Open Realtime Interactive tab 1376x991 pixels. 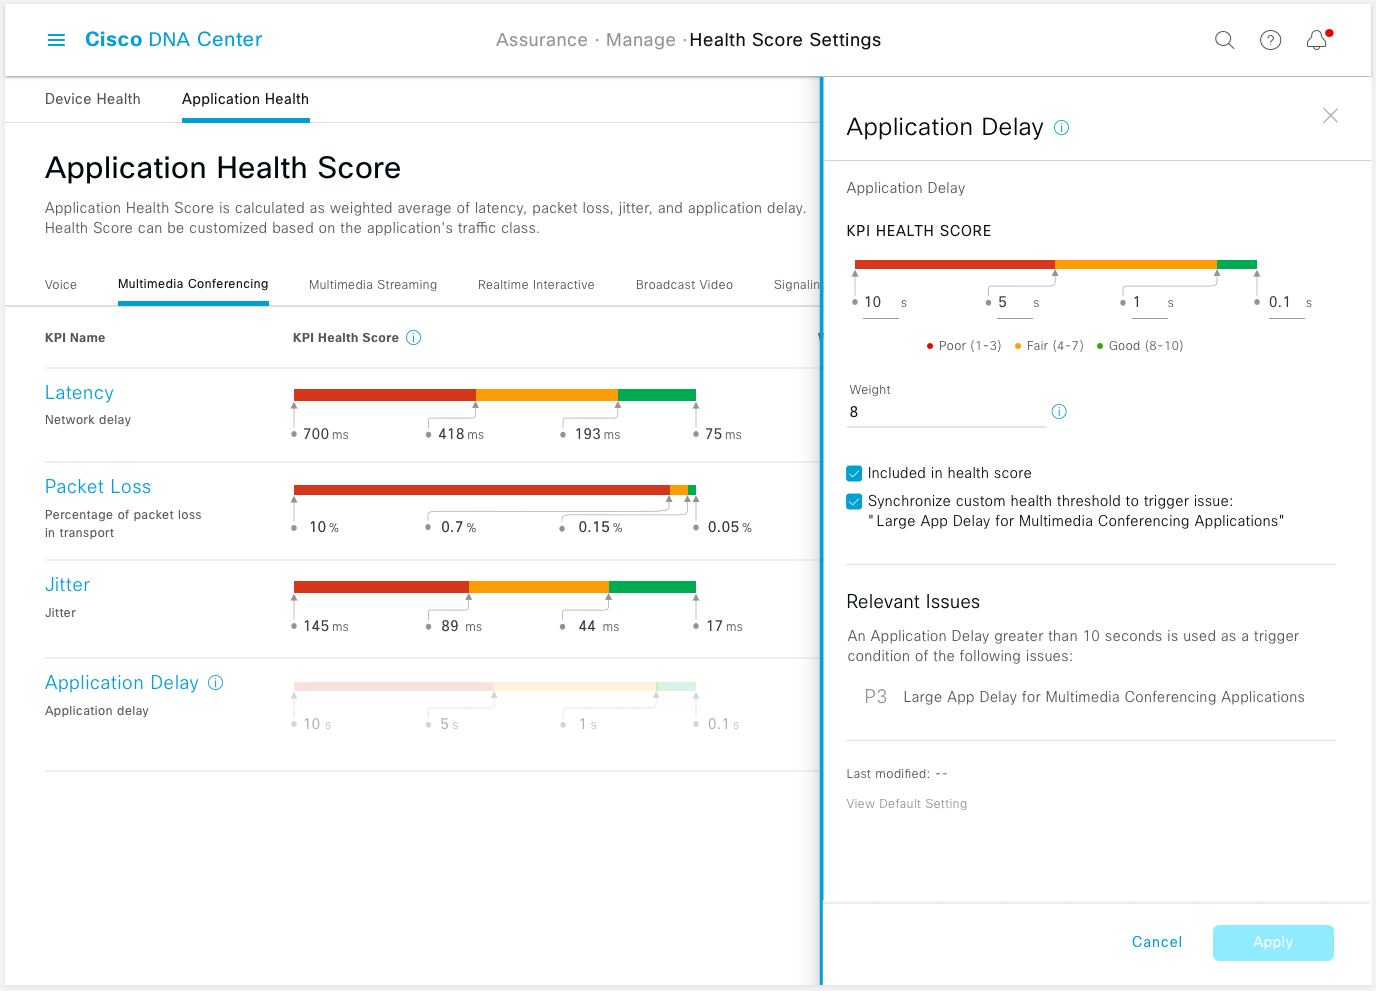click(536, 285)
